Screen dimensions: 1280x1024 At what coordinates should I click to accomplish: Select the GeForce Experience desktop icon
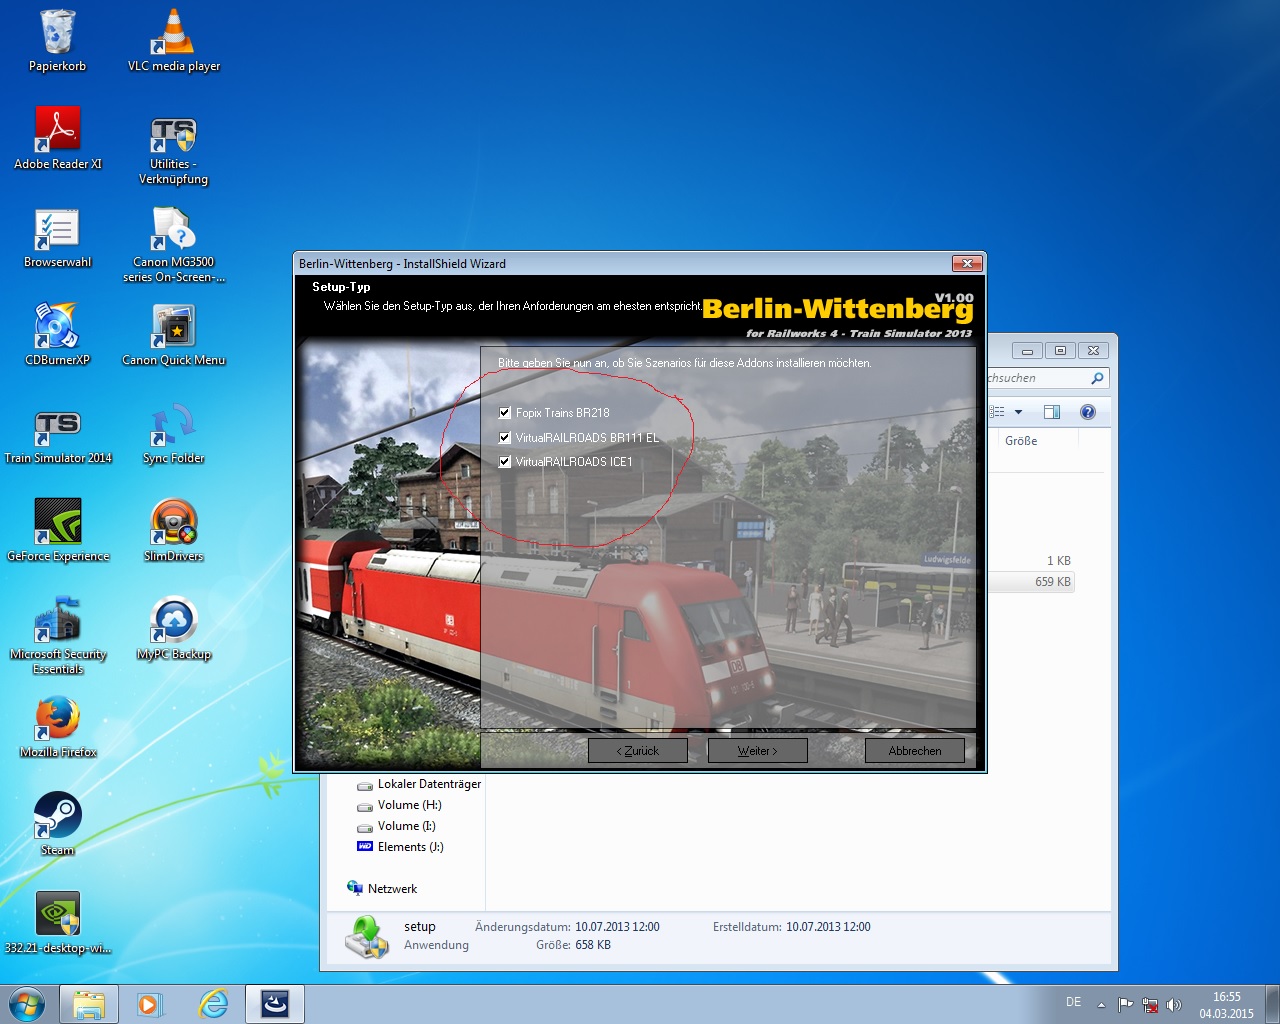(57, 531)
